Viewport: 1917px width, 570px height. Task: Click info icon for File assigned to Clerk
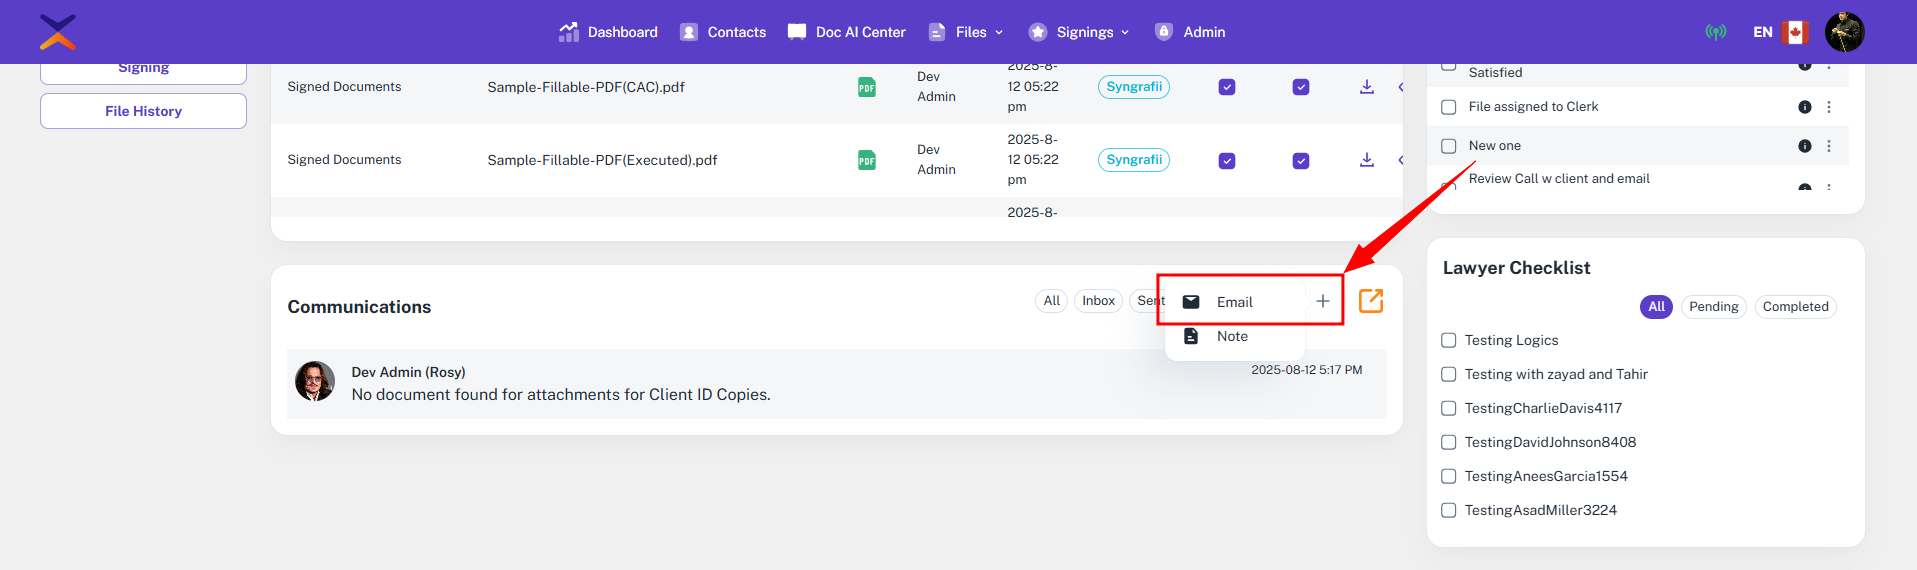(x=1804, y=107)
